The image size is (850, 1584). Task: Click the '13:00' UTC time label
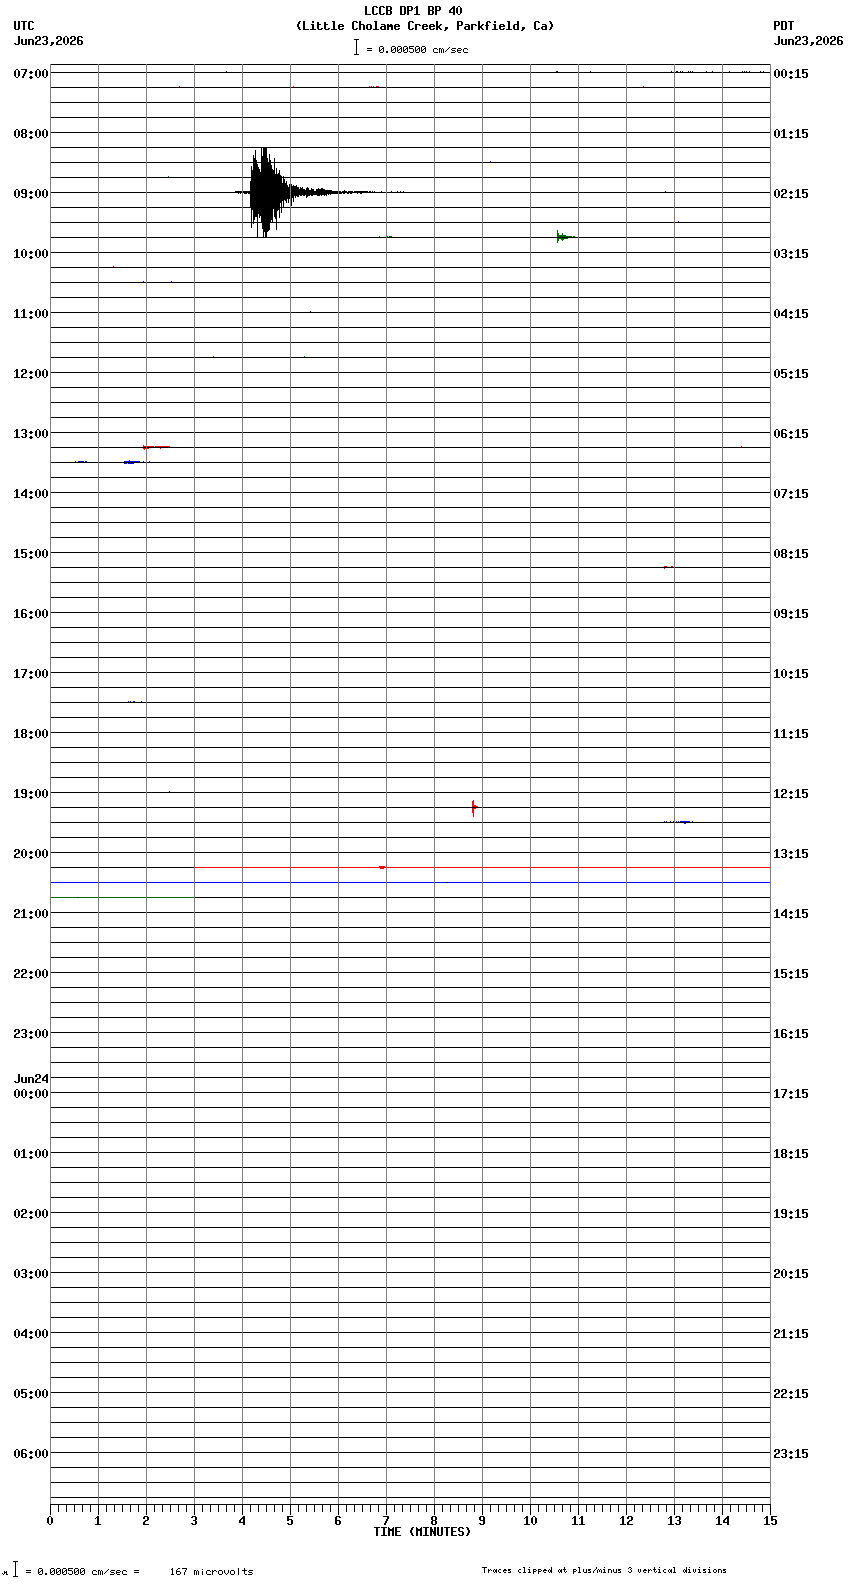click(x=31, y=434)
